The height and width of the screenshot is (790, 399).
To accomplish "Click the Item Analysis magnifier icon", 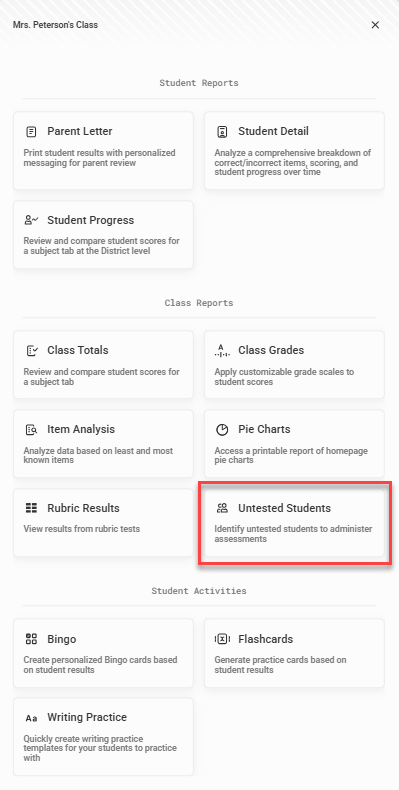I will pyautogui.click(x=31, y=430).
